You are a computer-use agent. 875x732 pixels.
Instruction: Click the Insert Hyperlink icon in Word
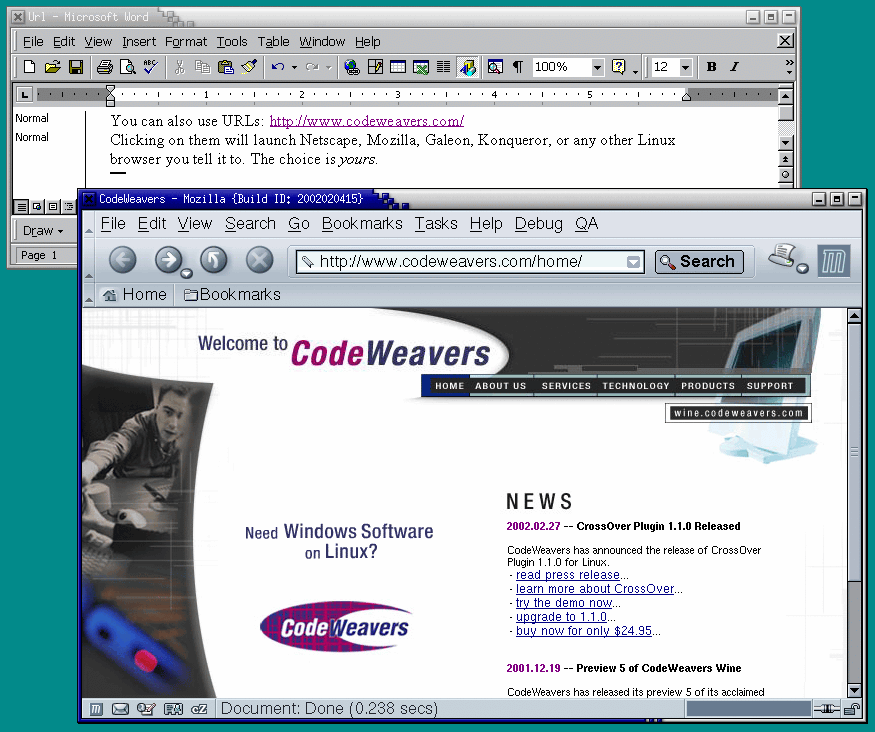pos(352,66)
